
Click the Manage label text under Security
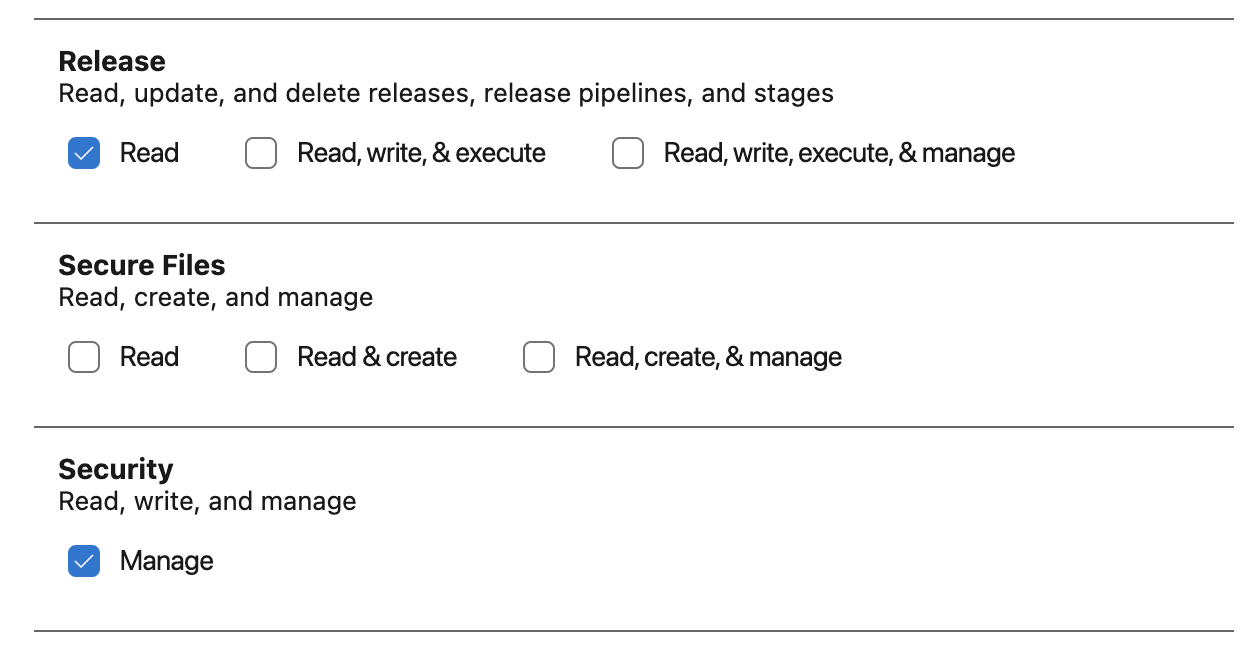tap(166, 561)
